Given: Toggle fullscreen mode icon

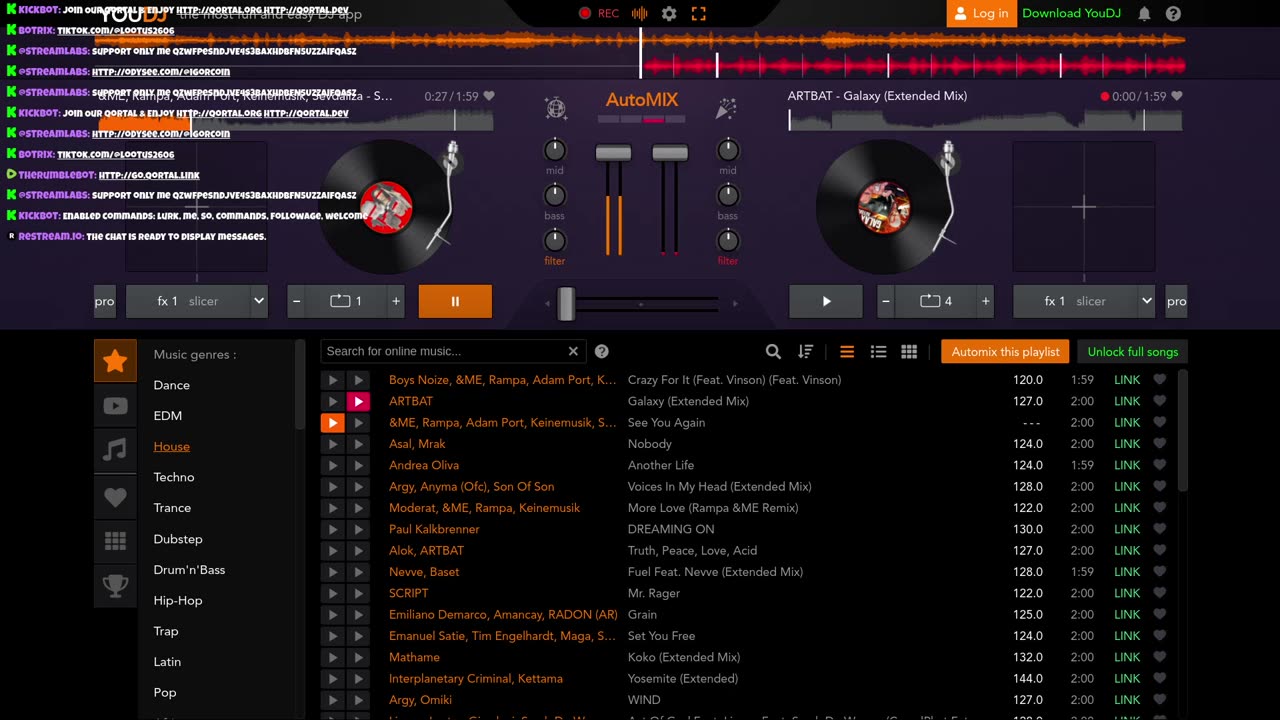Looking at the screenshot, I should (698, 13).
